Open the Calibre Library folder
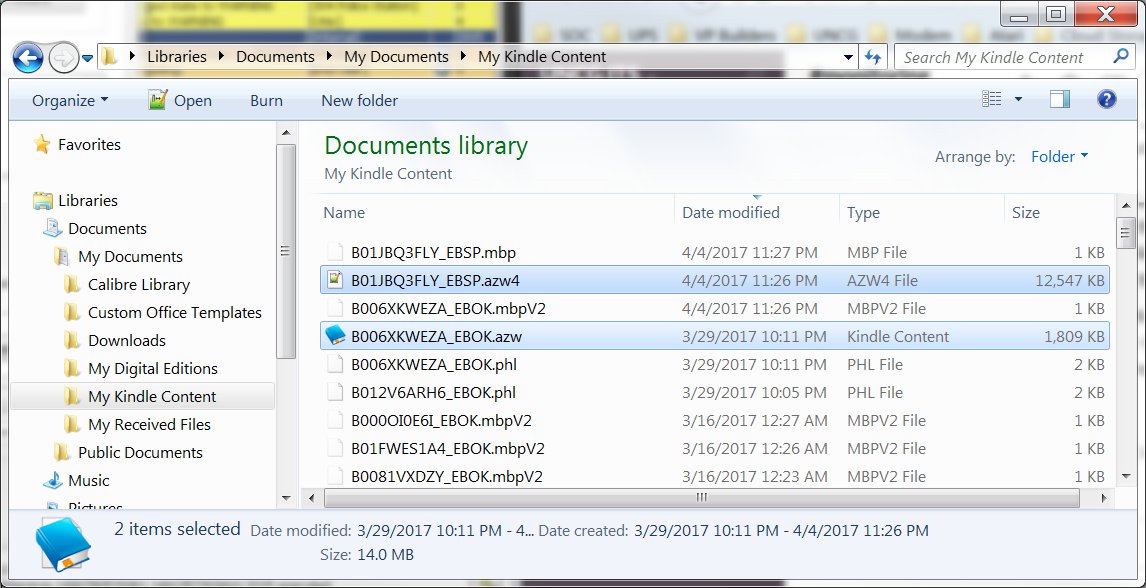 tap(139, 285)
